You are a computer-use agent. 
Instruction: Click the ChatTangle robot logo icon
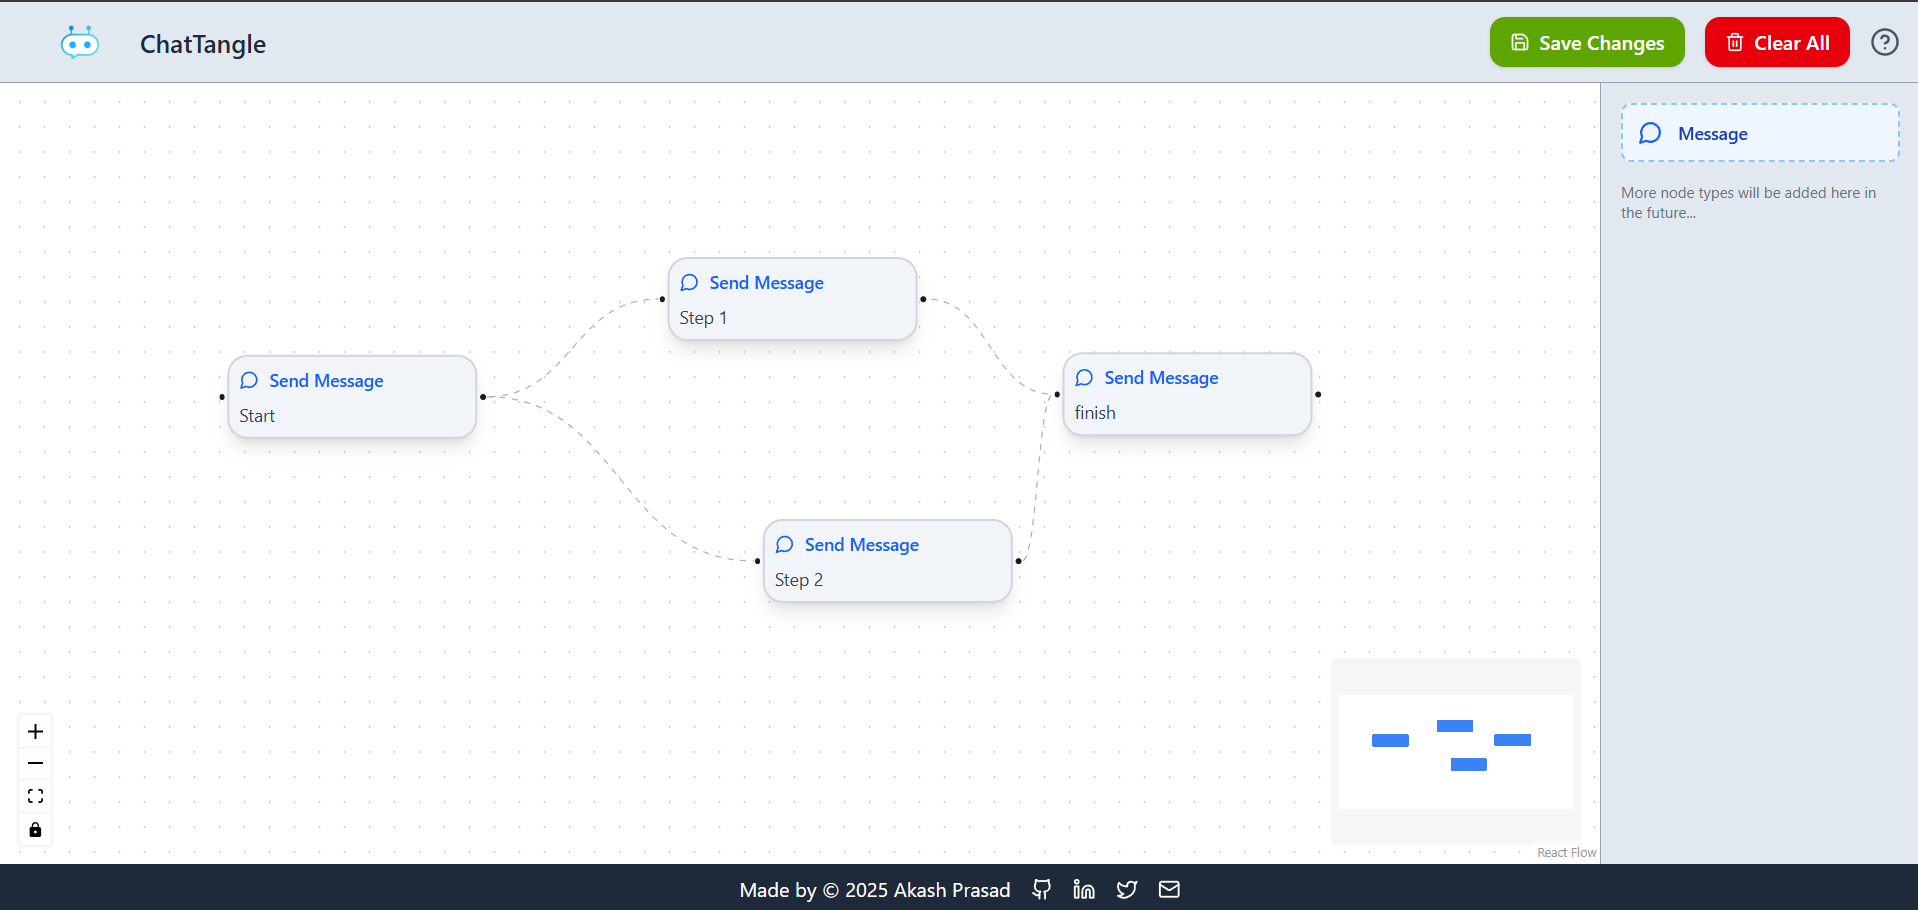coord(79,43)
